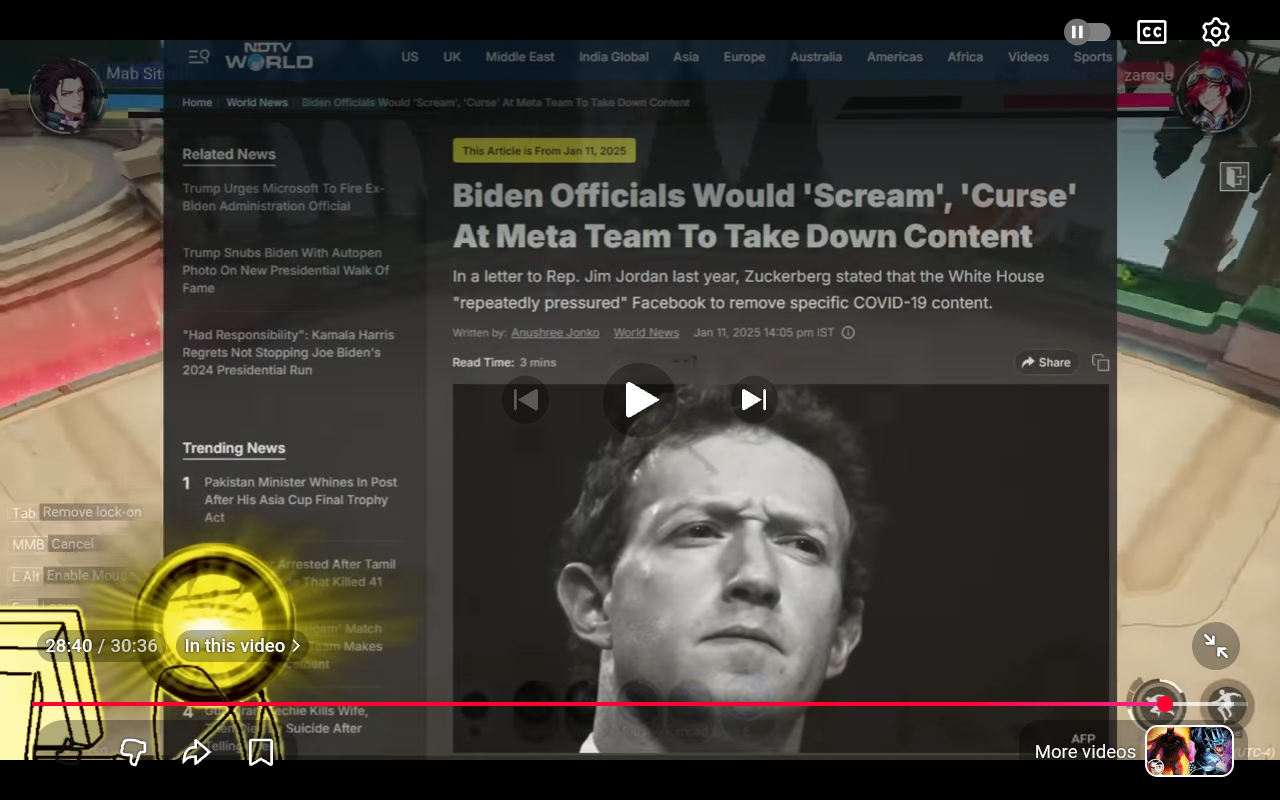The image size is (1280, 800).
Task: Open the Sports nav item
Action: point(1093,57)
